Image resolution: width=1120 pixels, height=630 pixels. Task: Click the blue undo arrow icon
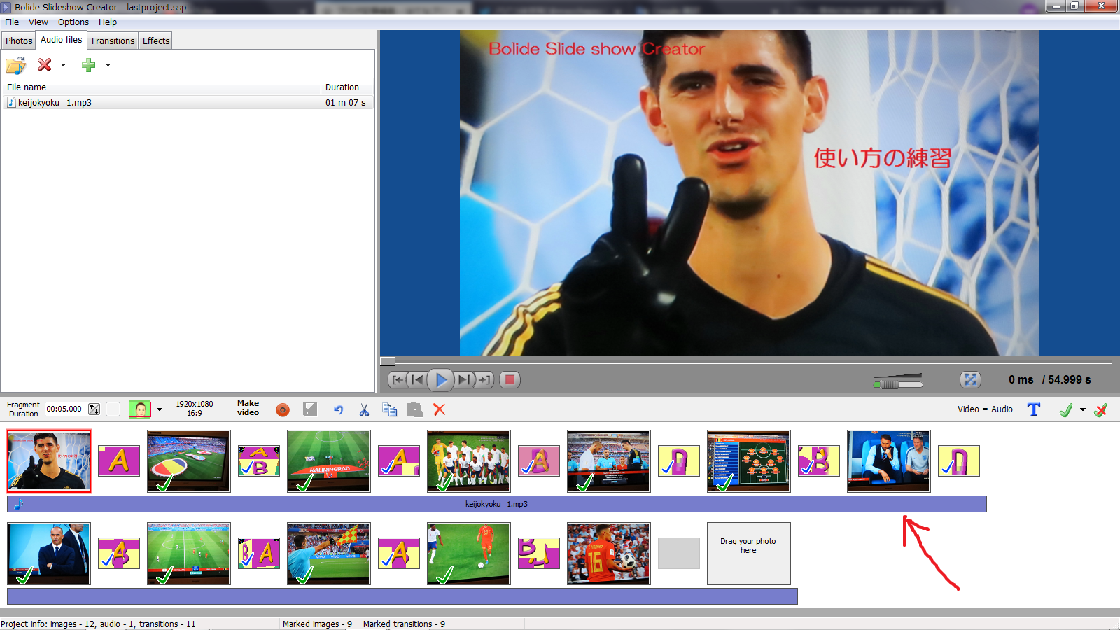coord(339,409)
